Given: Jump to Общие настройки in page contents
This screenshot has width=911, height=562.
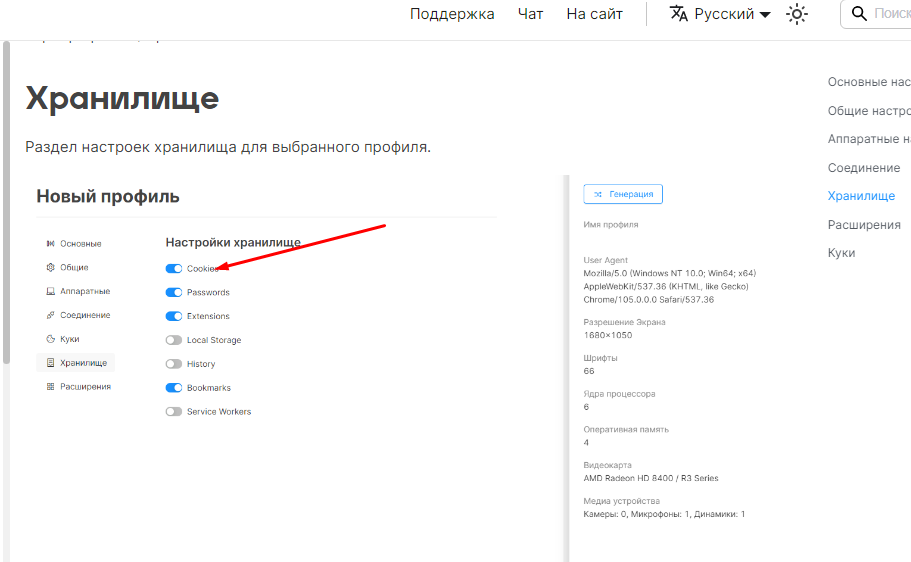Looking at the screenshot, I should (869, 110).
